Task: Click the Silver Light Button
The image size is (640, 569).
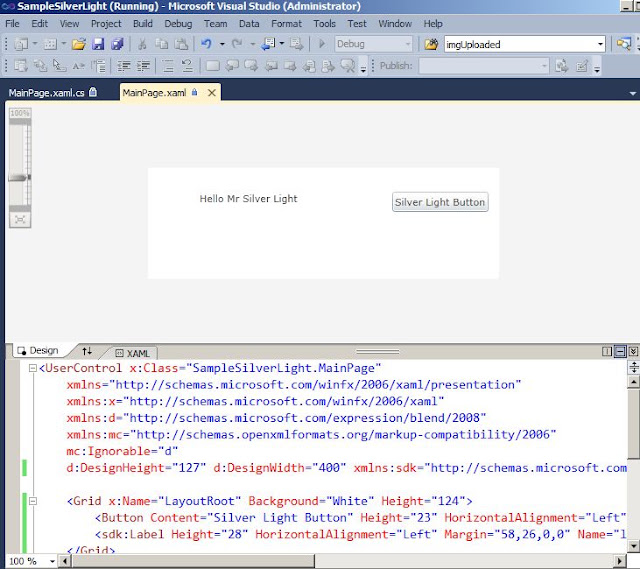Action: pyautogui.click(x=440, y=202)
